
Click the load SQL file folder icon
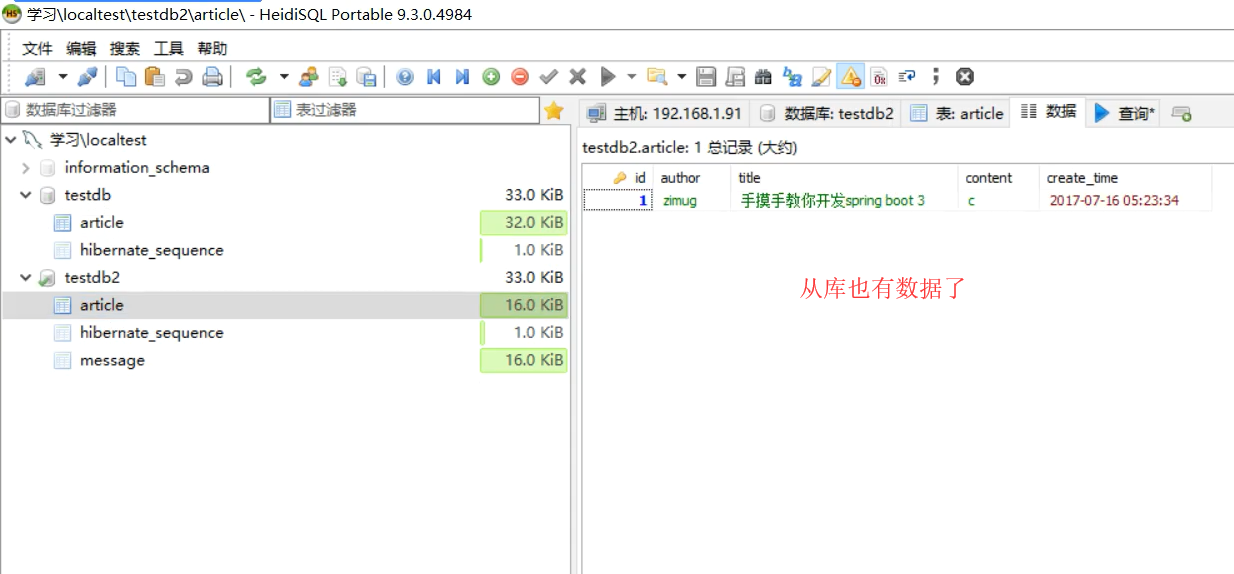[656, 77]
